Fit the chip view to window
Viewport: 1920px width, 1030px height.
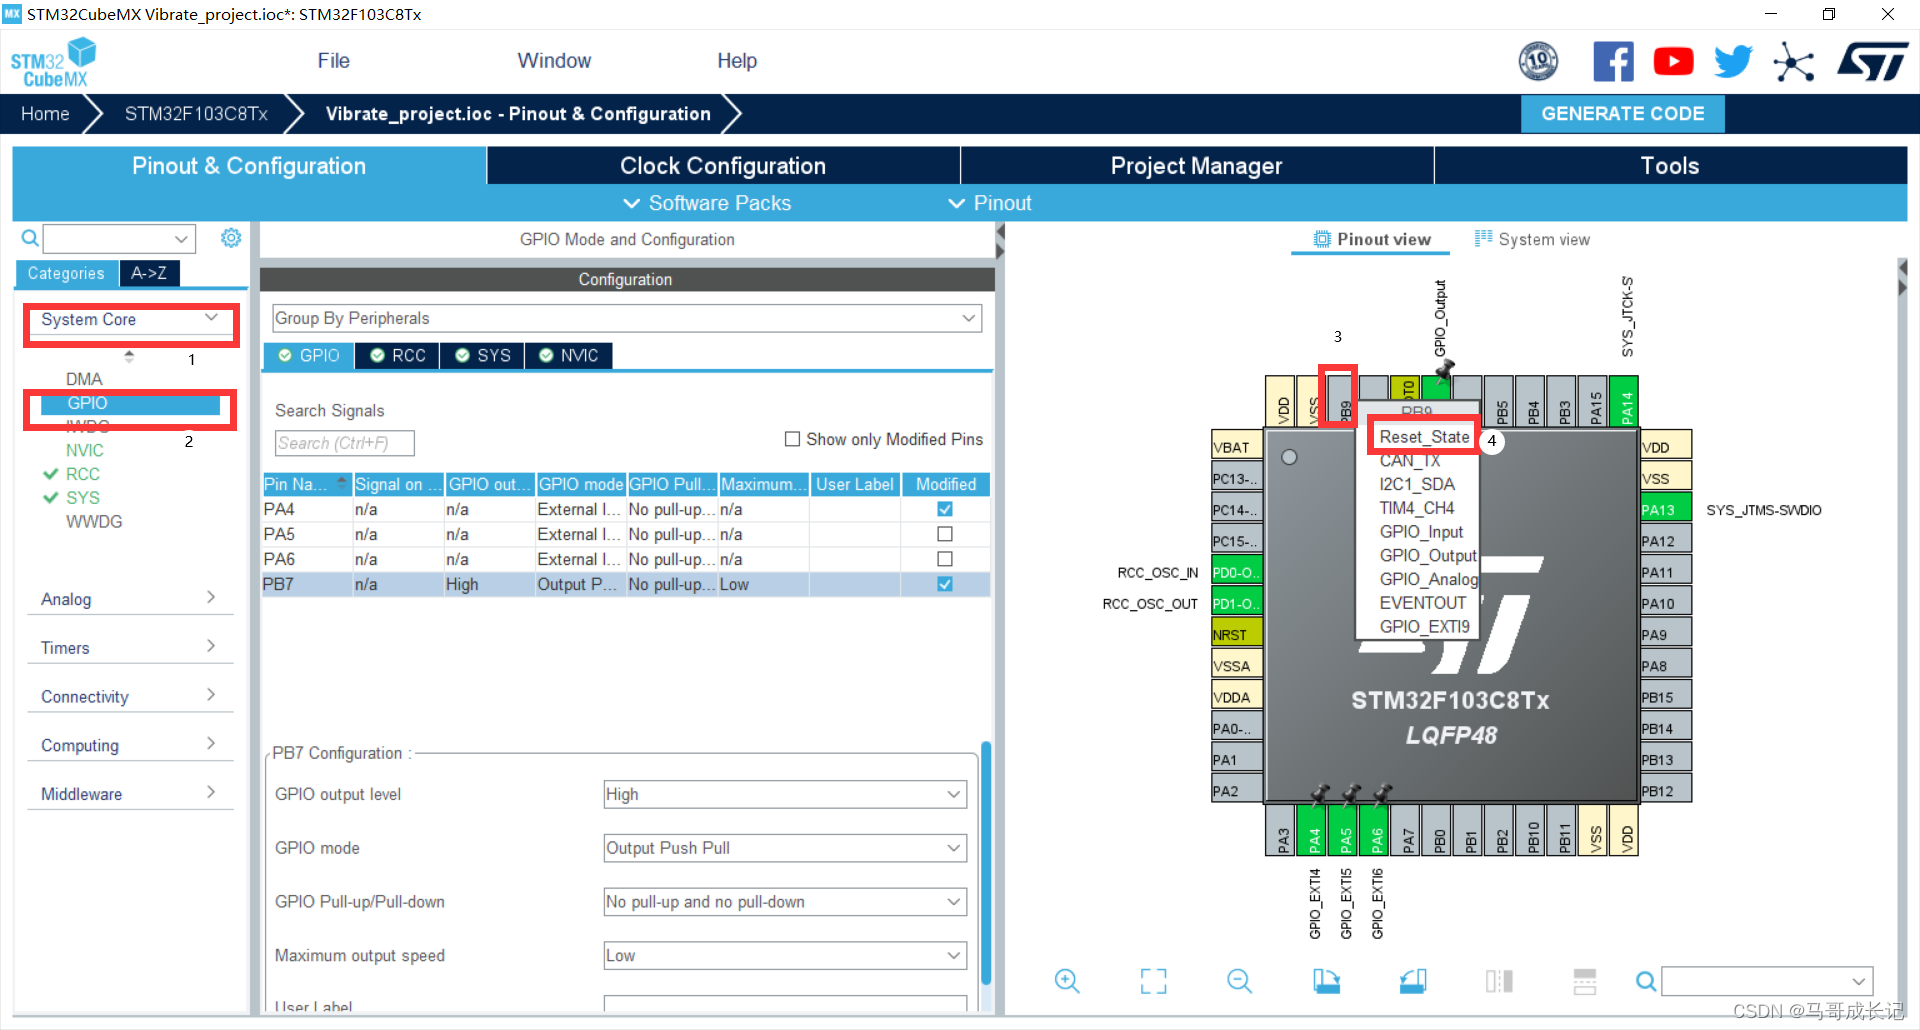pos(1153,981)
